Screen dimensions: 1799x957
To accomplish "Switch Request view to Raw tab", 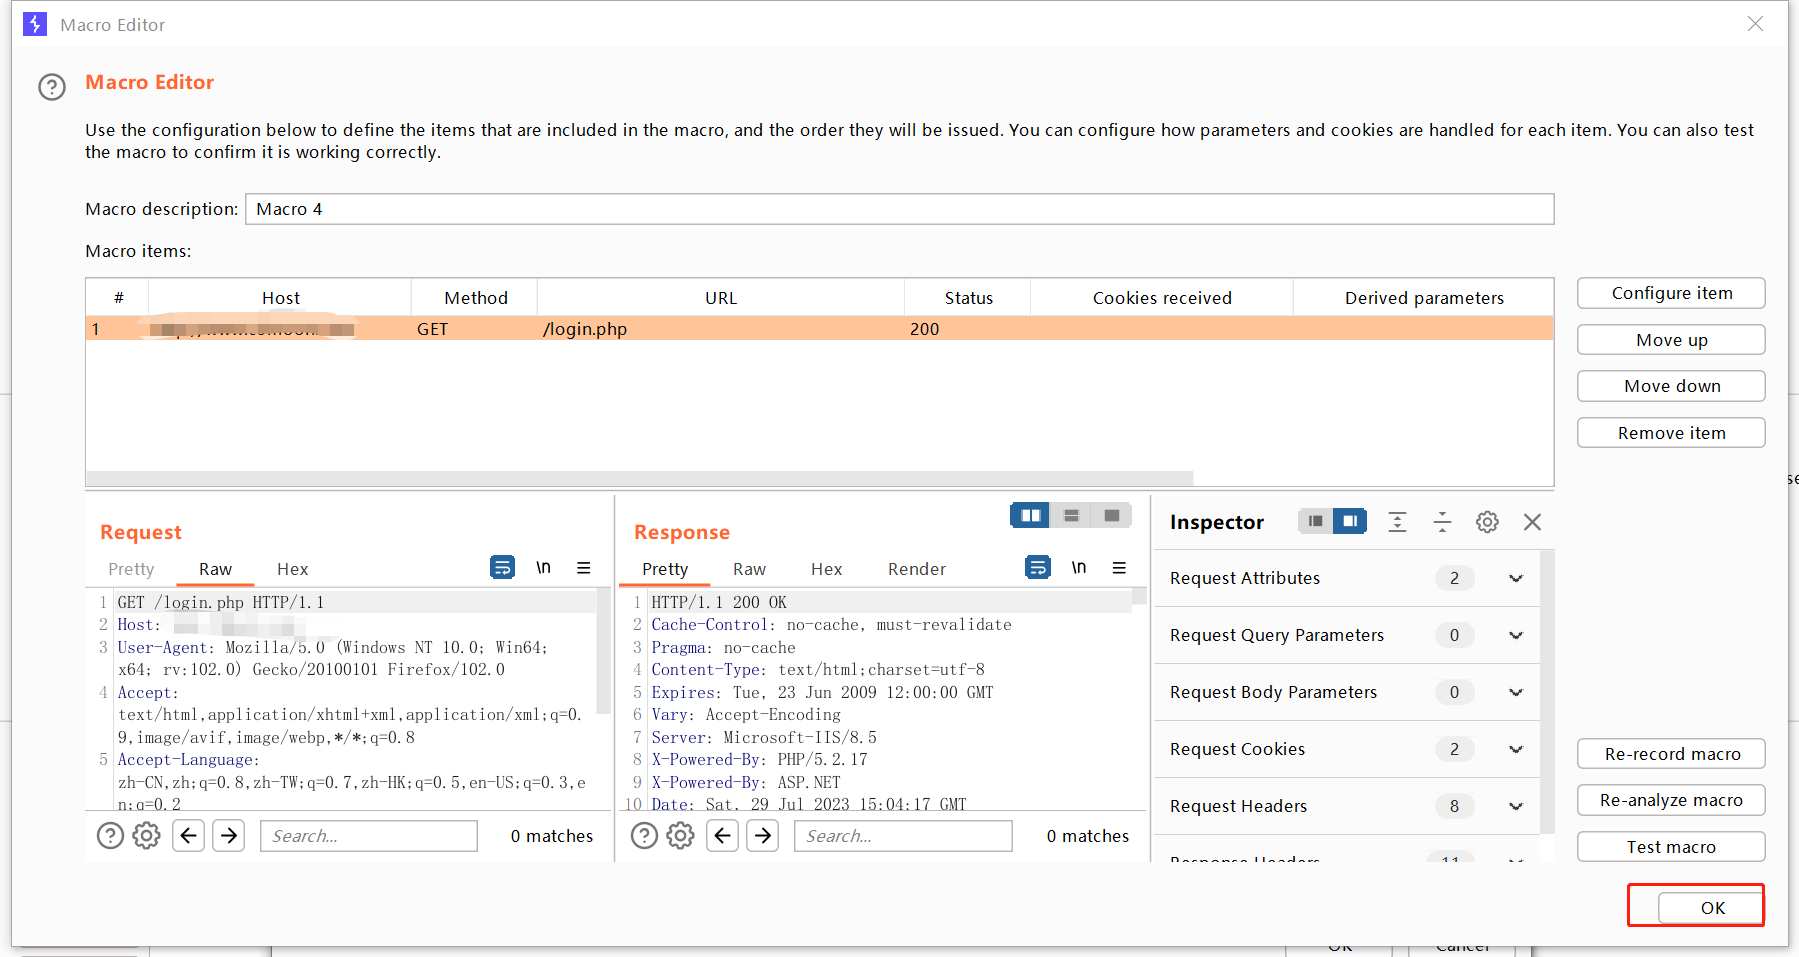I will point(215,569).
